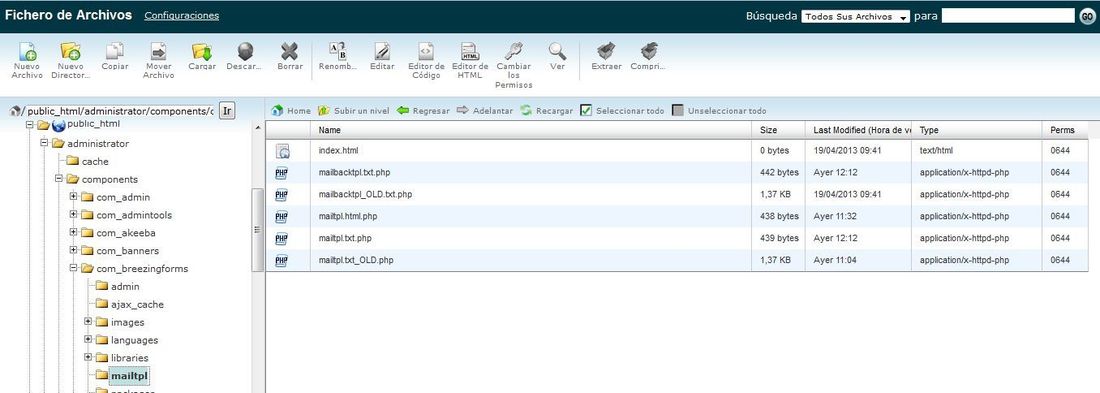Click 0644 perms of index.html row
The image size is (1100, 393).
point(1060,150)
